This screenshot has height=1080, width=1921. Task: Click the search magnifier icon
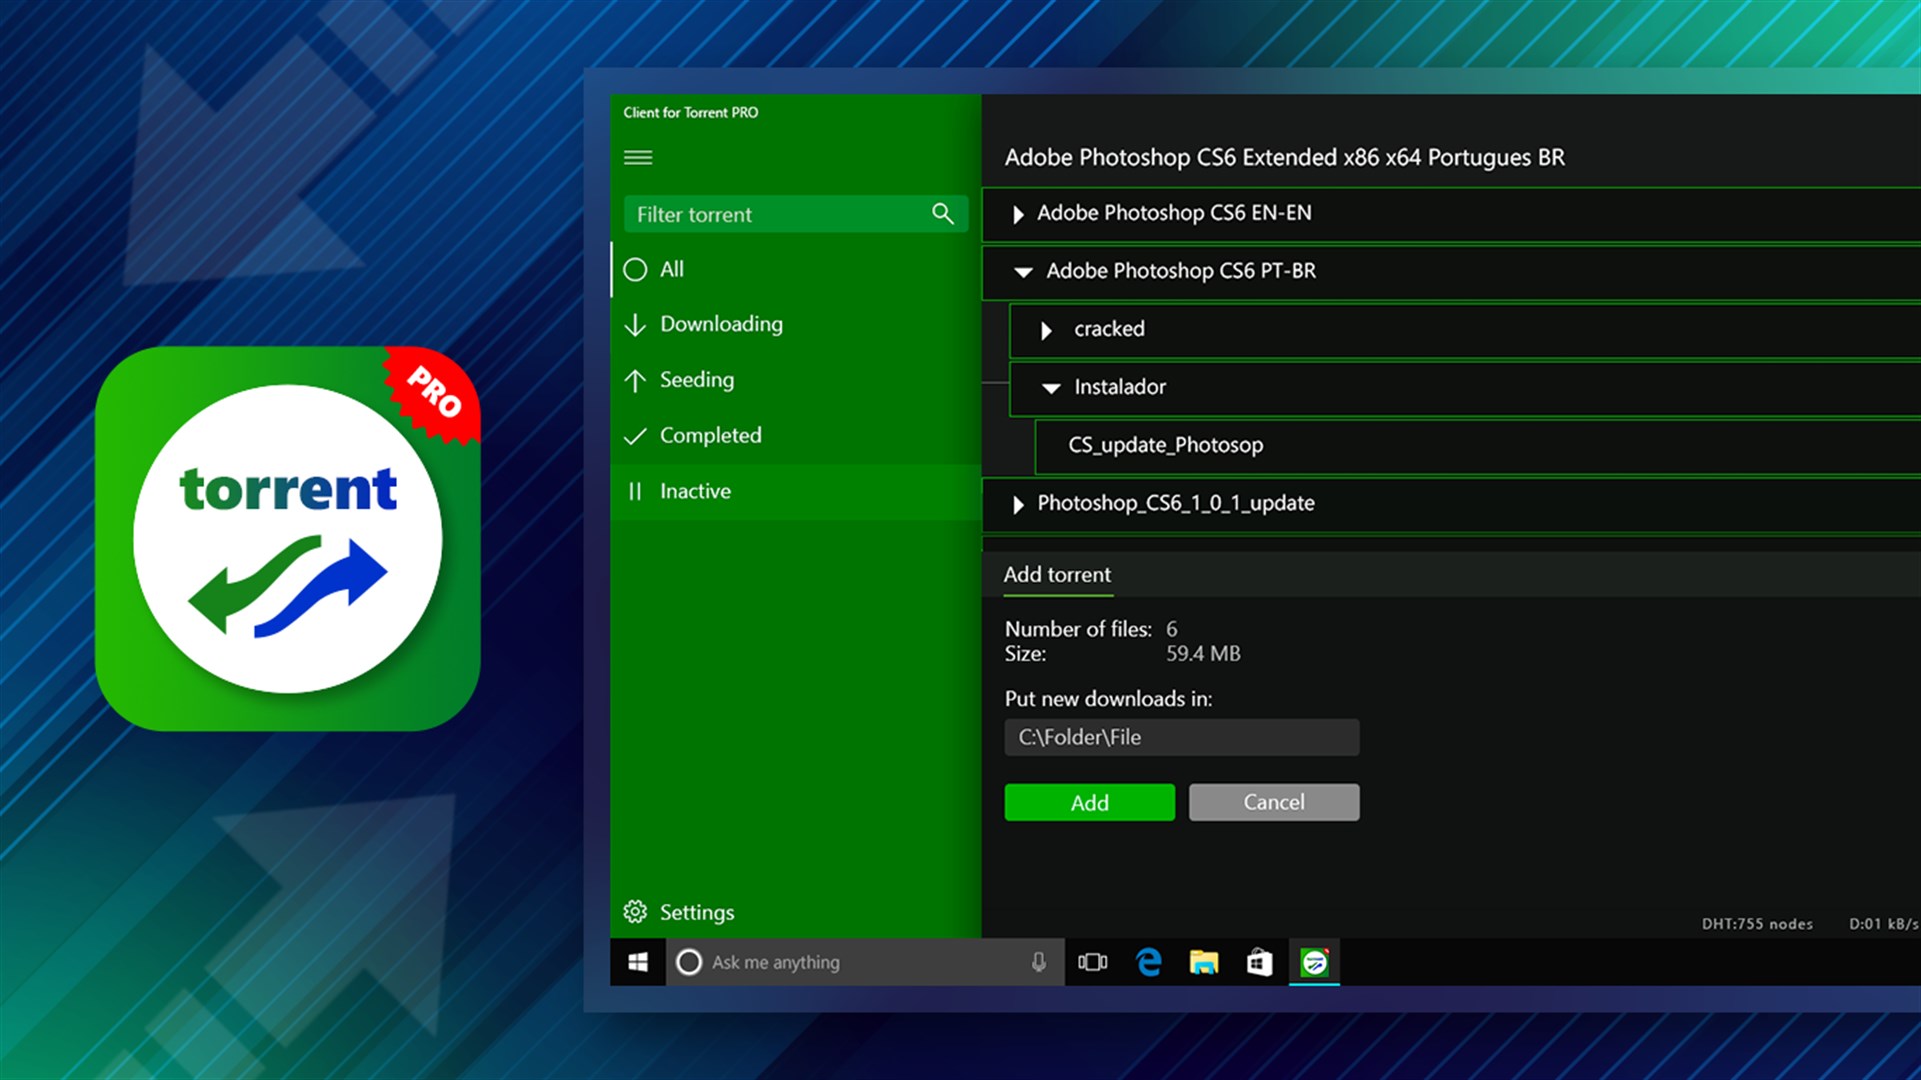[x=942, y=213]
